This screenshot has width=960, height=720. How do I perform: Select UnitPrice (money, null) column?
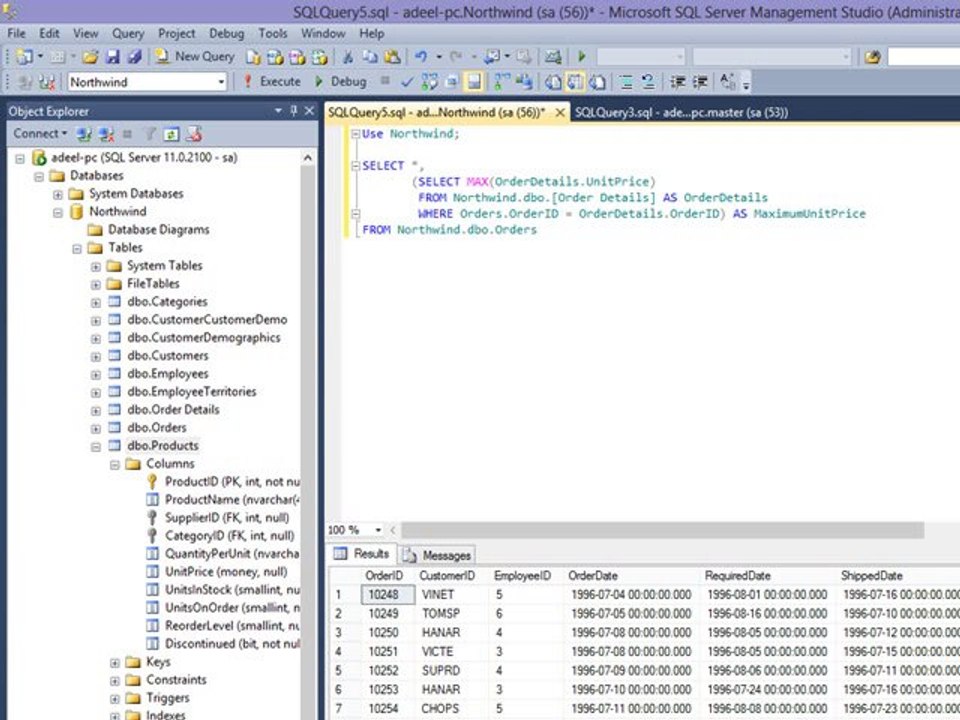click(x=226, y=572)
